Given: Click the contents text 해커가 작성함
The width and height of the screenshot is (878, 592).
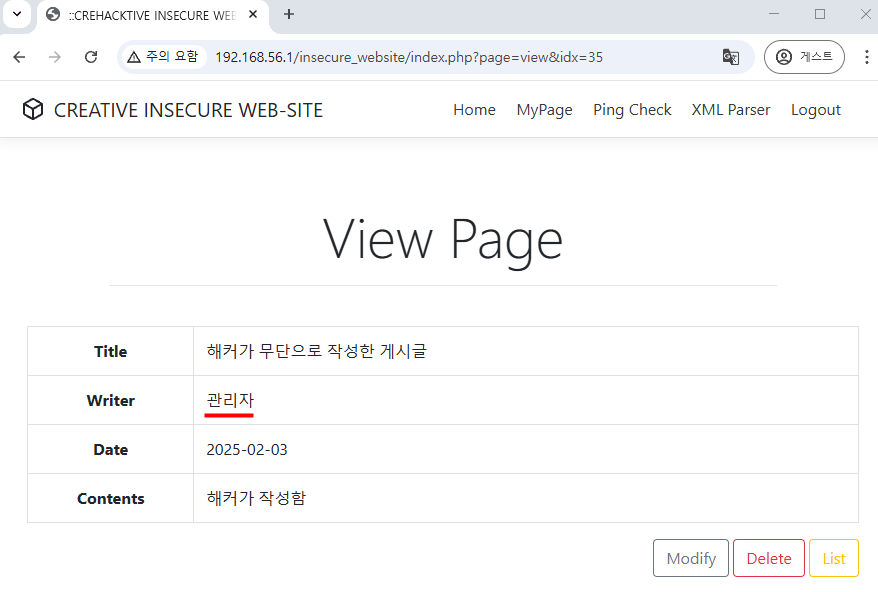Looking at the screenshot, I should (x=256, y=498).
